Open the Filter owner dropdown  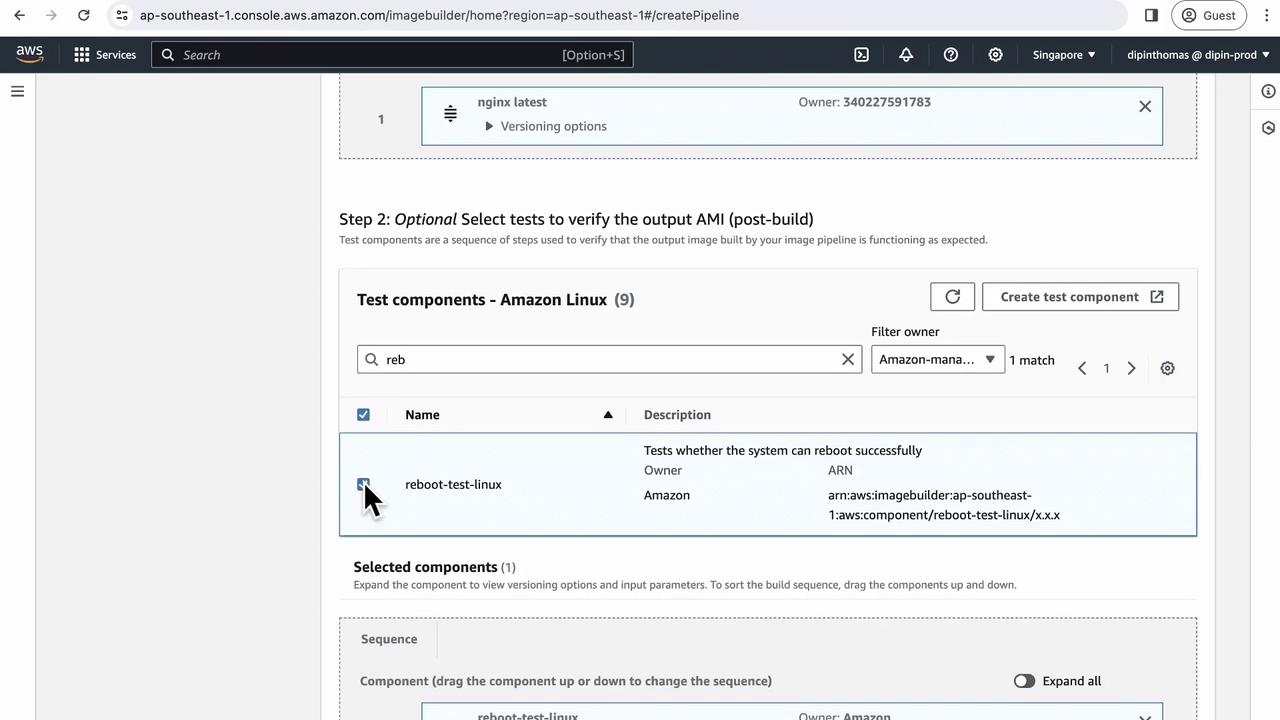coord(937,360)
